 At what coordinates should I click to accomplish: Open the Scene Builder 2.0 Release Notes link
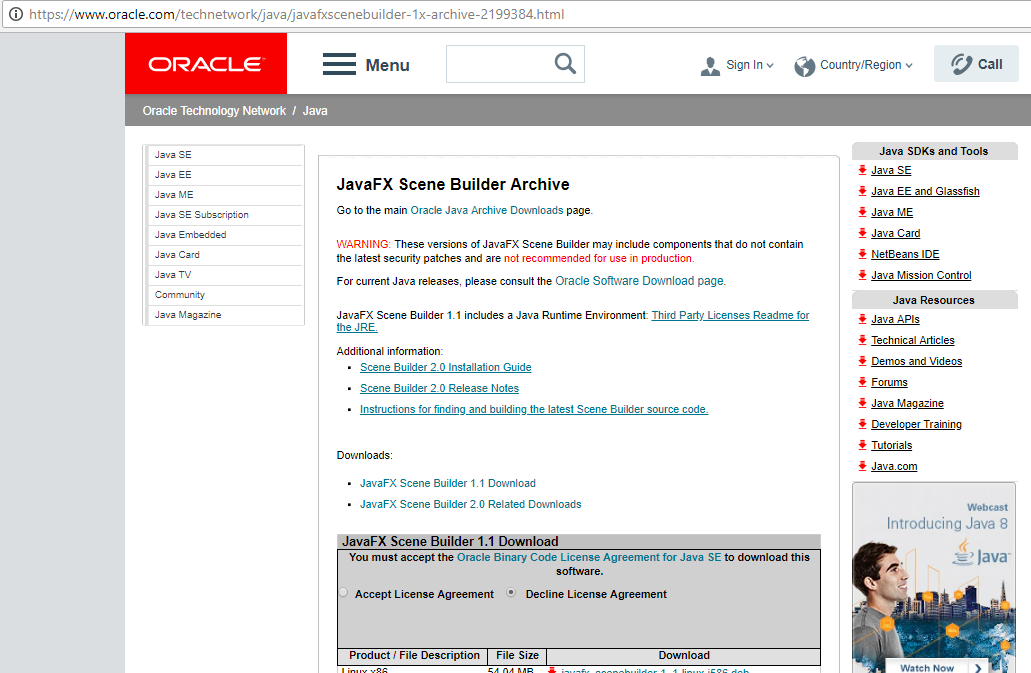click(x=439, y=388)
